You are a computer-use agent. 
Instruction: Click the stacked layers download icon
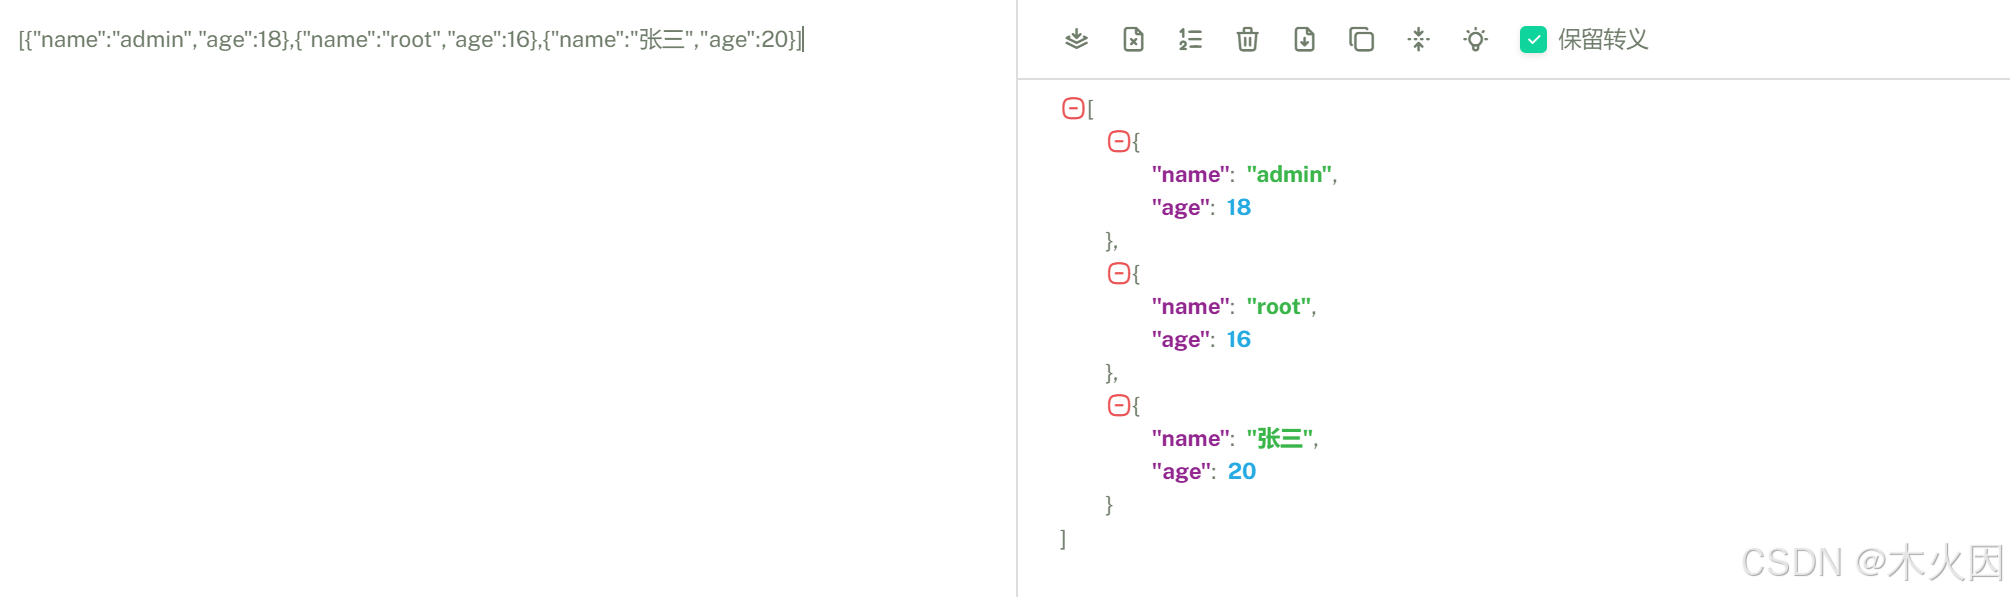[x=1076, y=40]
